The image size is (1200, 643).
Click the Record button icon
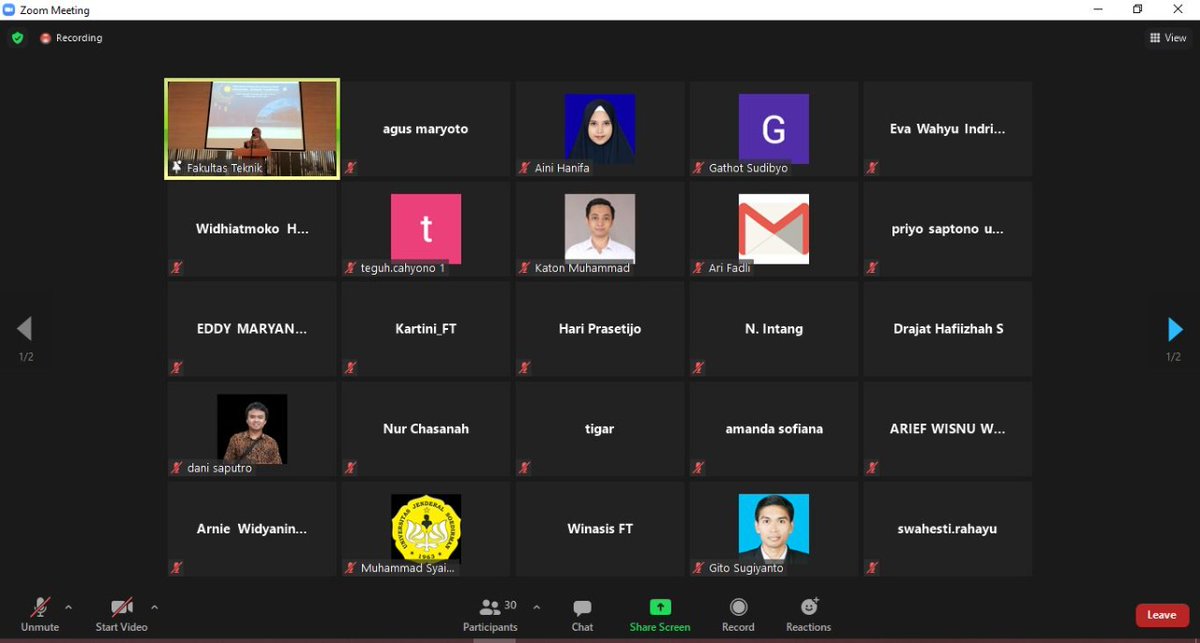[738, 607]
